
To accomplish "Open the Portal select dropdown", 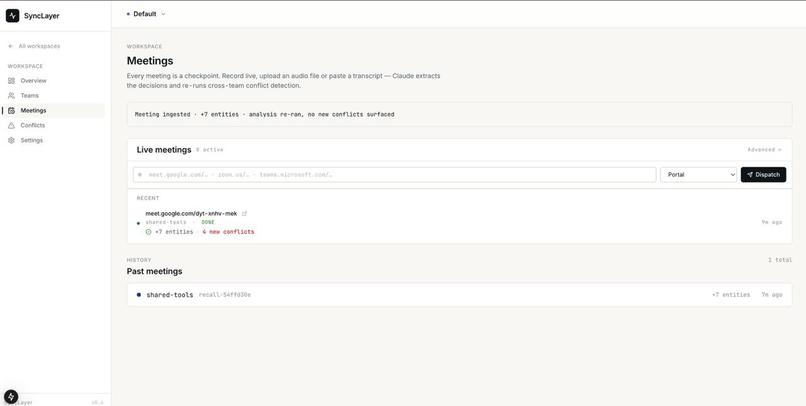I will pos(698,175).
